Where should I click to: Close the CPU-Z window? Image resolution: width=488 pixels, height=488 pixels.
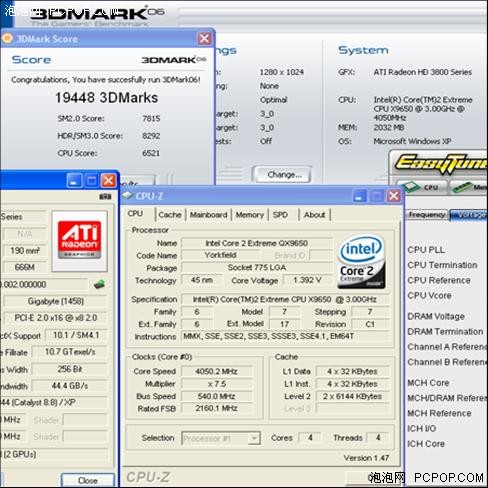394,196
